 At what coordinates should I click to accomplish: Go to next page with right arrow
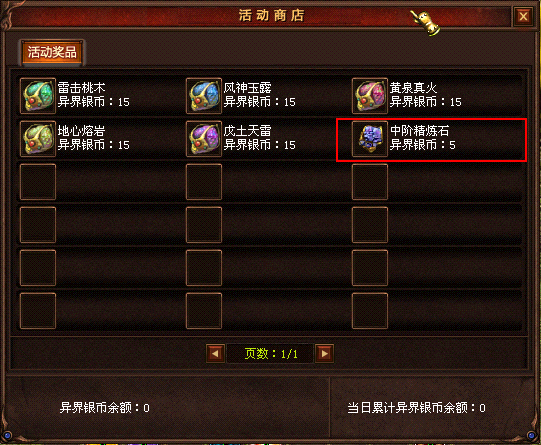click(x=324, y=353)
